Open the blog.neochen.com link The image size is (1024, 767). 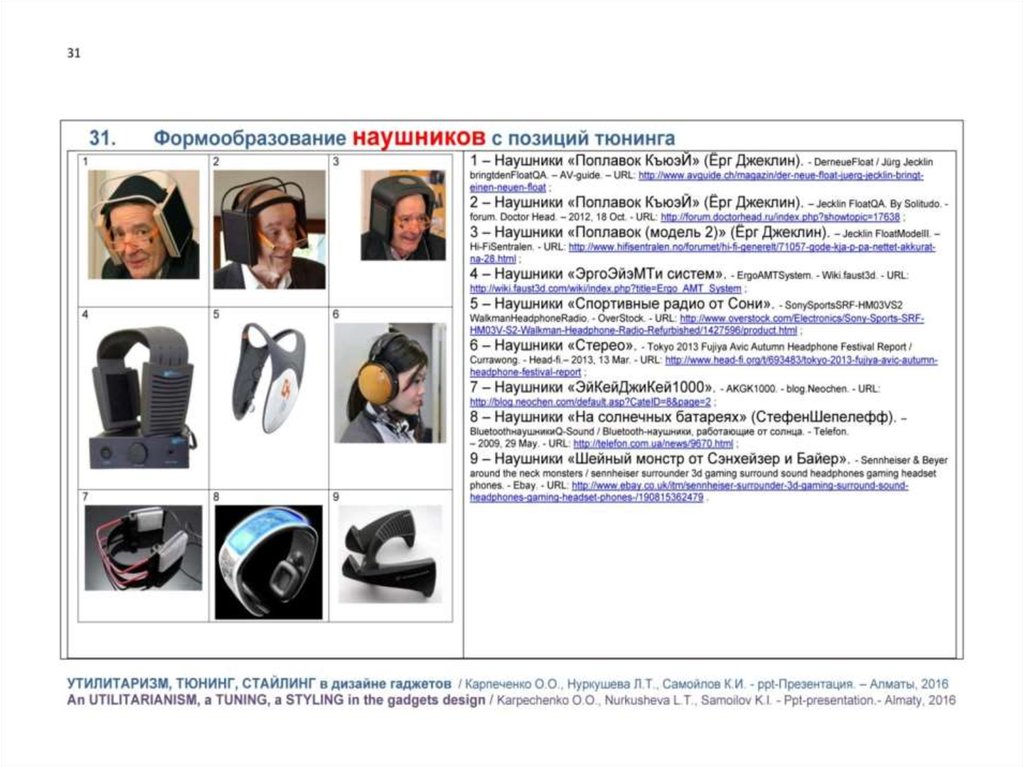click(x=589, y=402)
